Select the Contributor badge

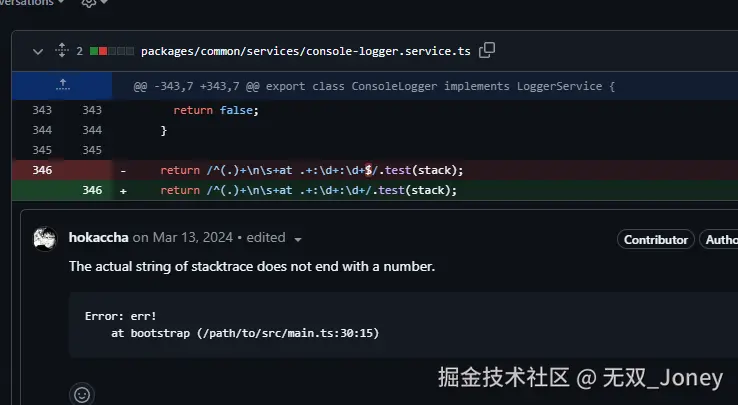coord(656,240)
